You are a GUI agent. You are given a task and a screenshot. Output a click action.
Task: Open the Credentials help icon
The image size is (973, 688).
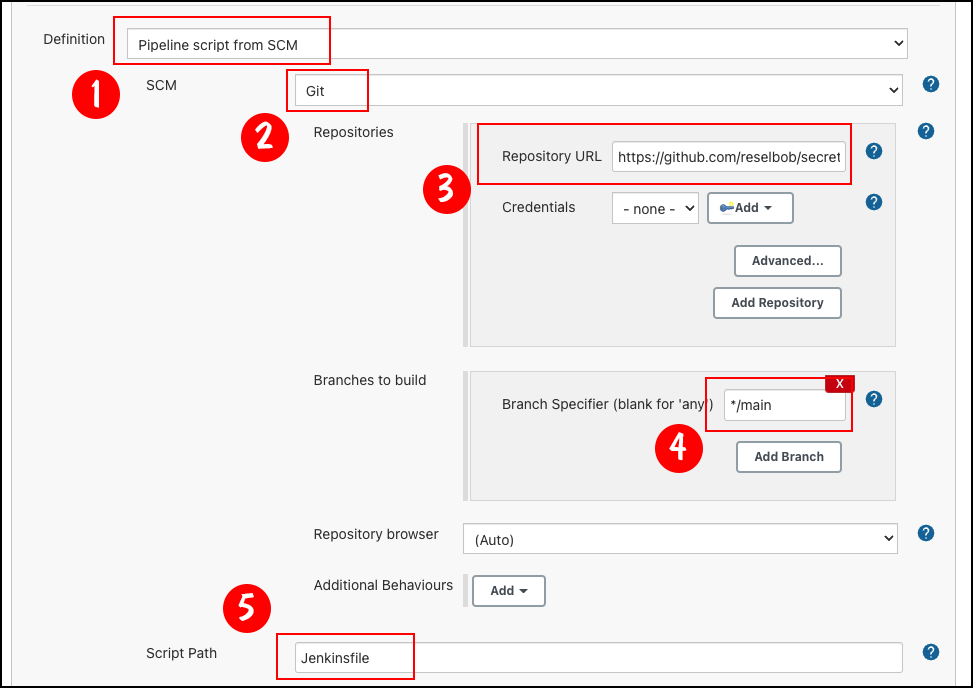pyautogui.click(x=873, y=202)
